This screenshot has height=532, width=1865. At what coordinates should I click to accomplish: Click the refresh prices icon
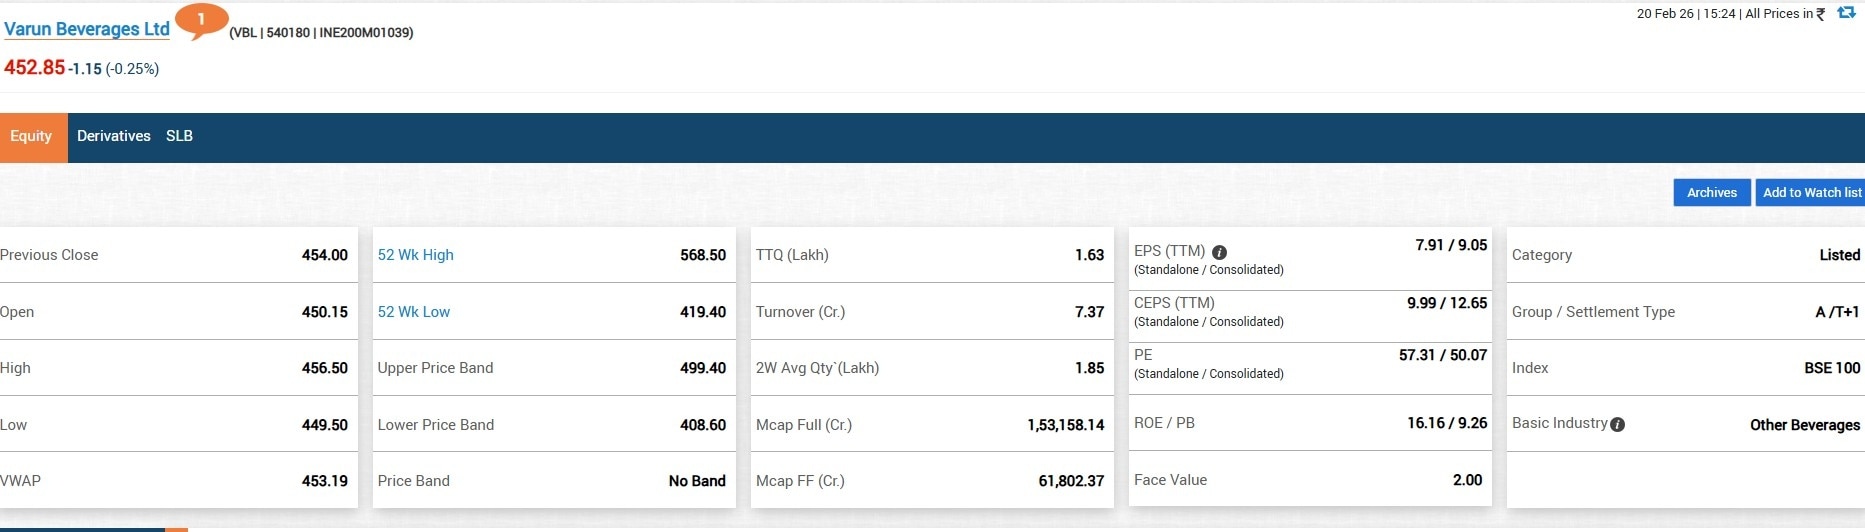click(x=1846, y=13)
